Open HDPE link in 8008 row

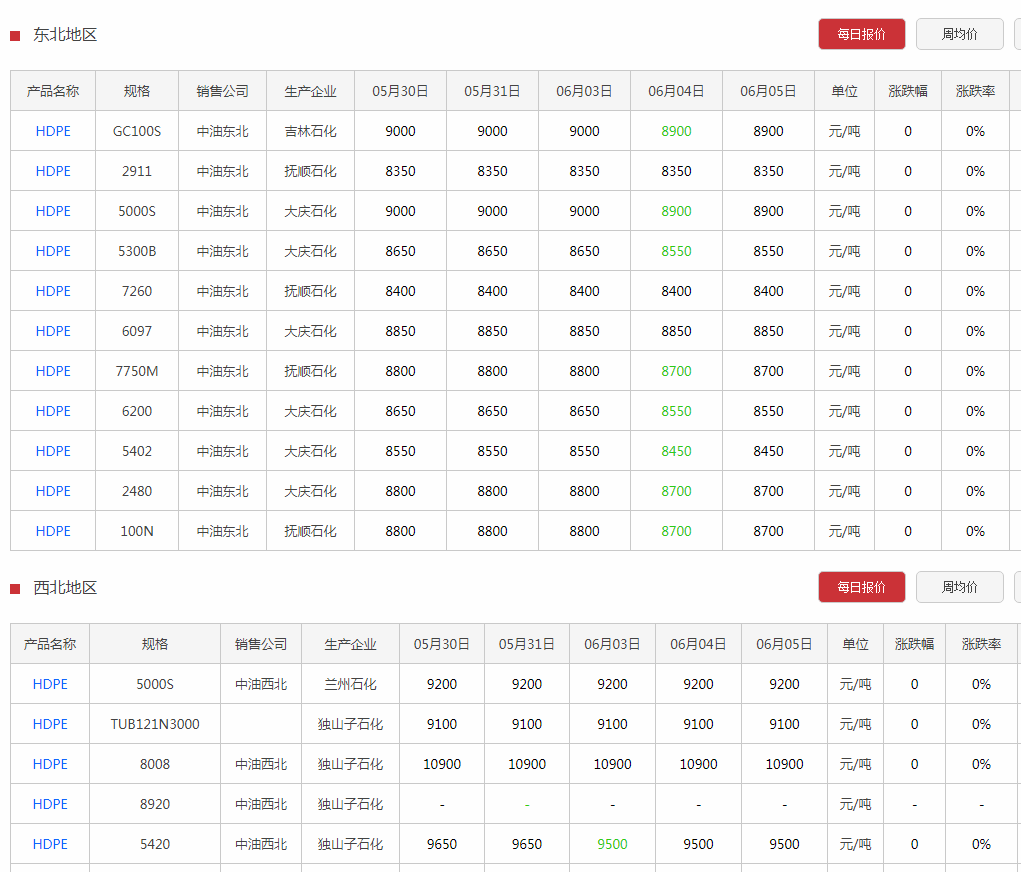coord(50,764)
